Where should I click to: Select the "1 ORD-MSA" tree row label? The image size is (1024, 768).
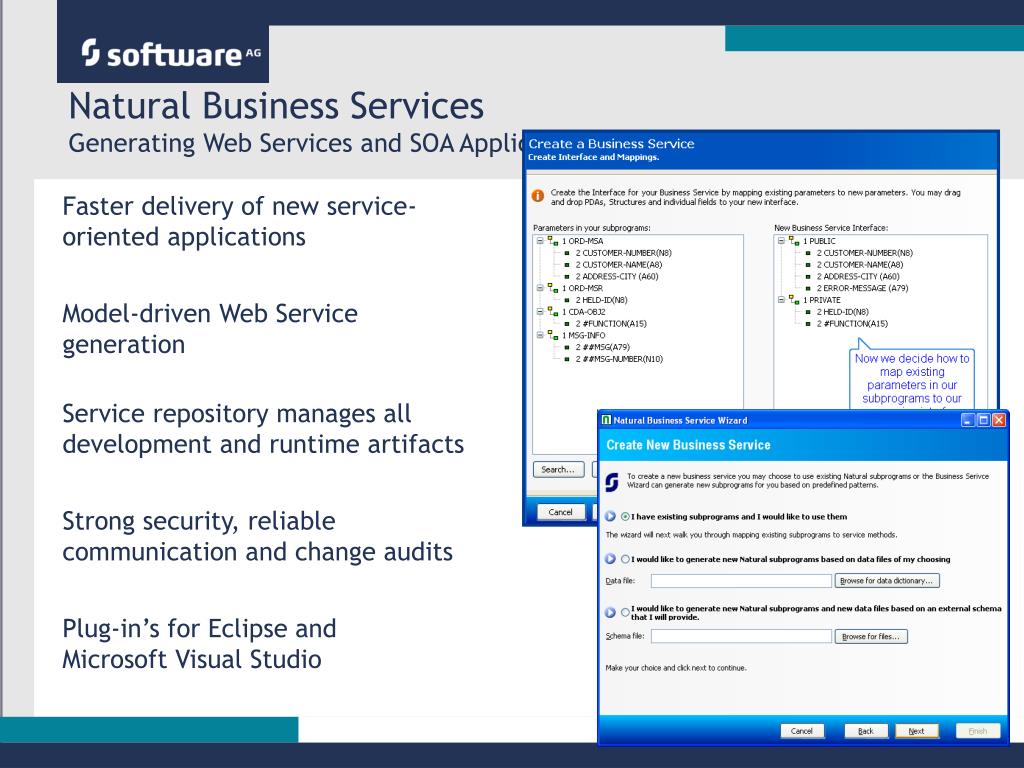[x=583, y=241]
